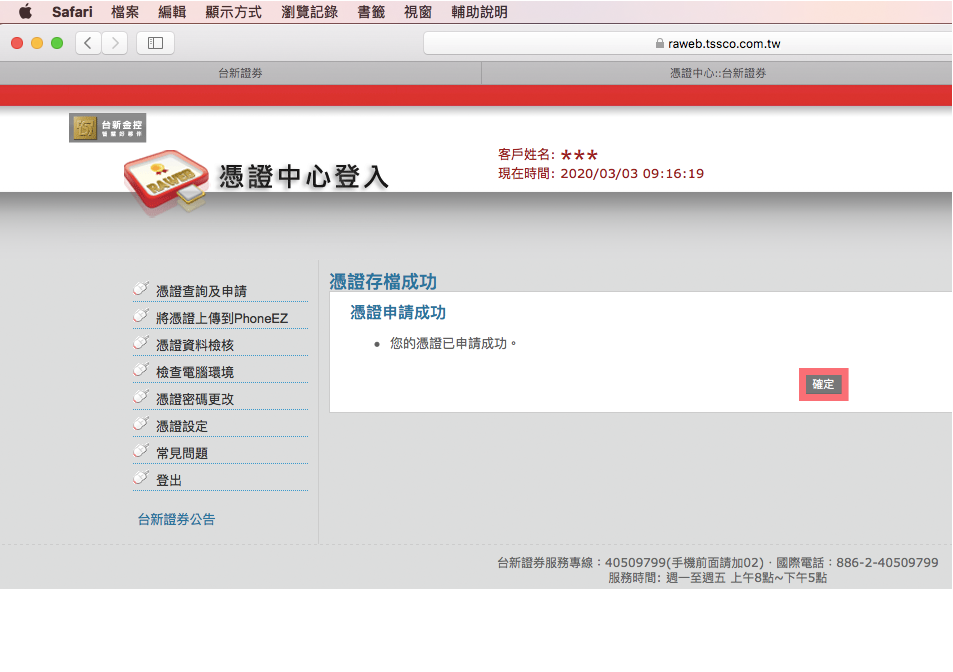The image size is (953, 672).
Task: Open the 書籤 menu
Action: point(371,12)
